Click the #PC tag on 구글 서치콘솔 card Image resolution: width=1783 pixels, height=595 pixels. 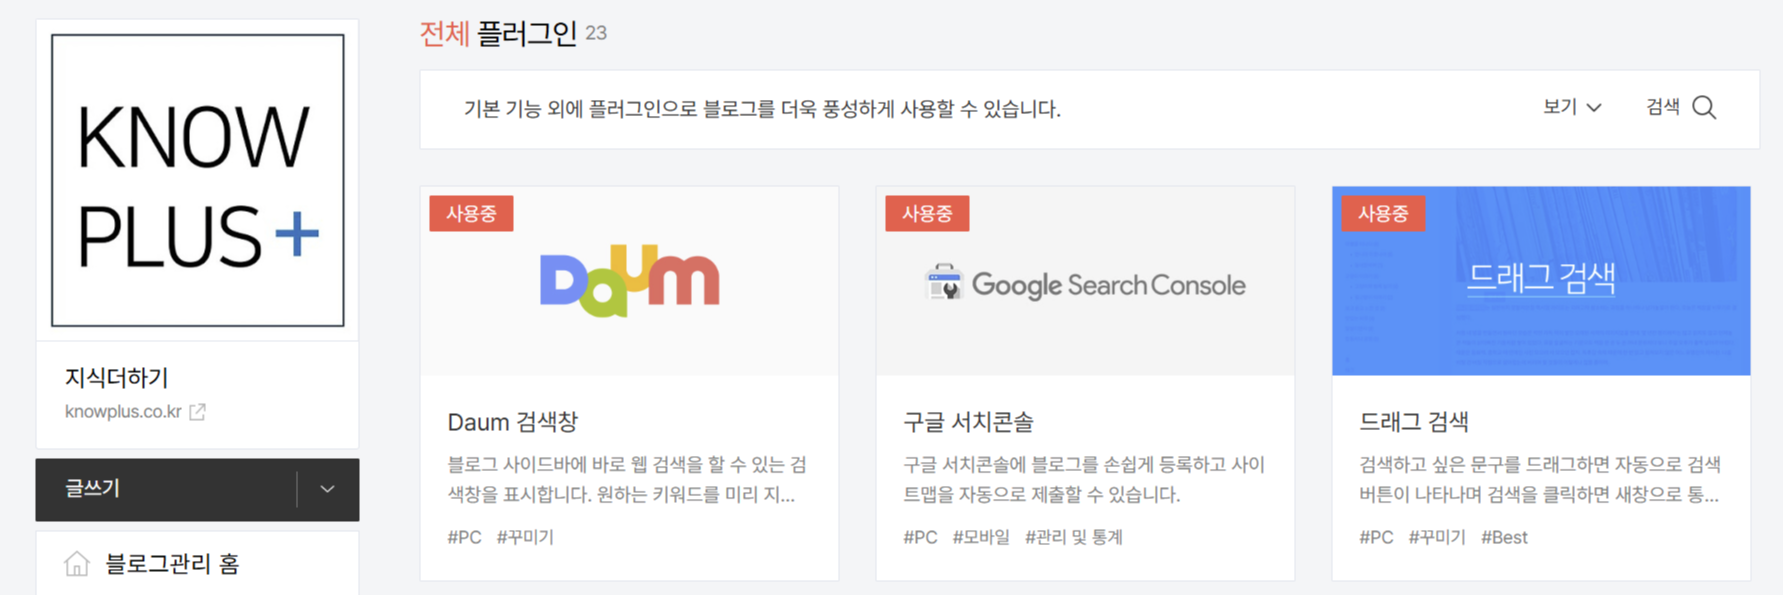pos(920,537)
